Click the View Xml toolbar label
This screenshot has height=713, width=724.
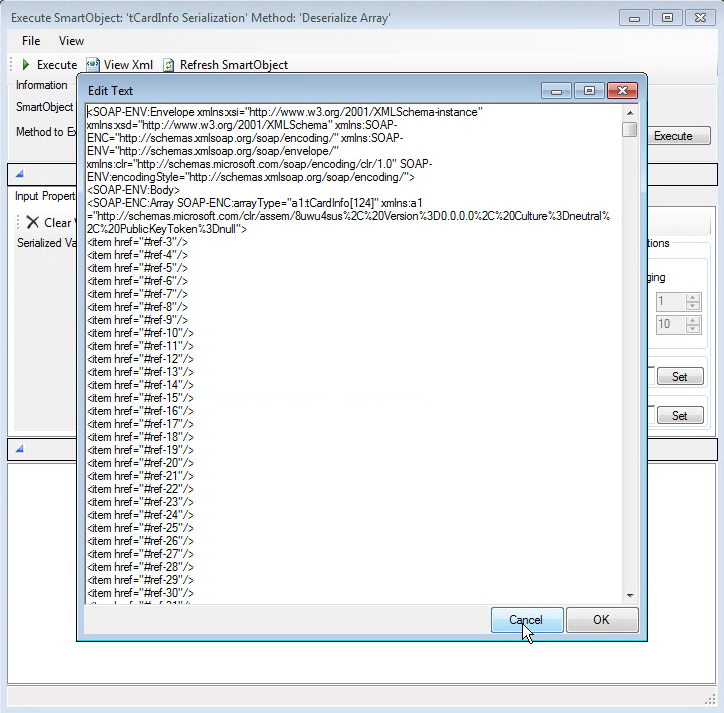pos(128,65)
